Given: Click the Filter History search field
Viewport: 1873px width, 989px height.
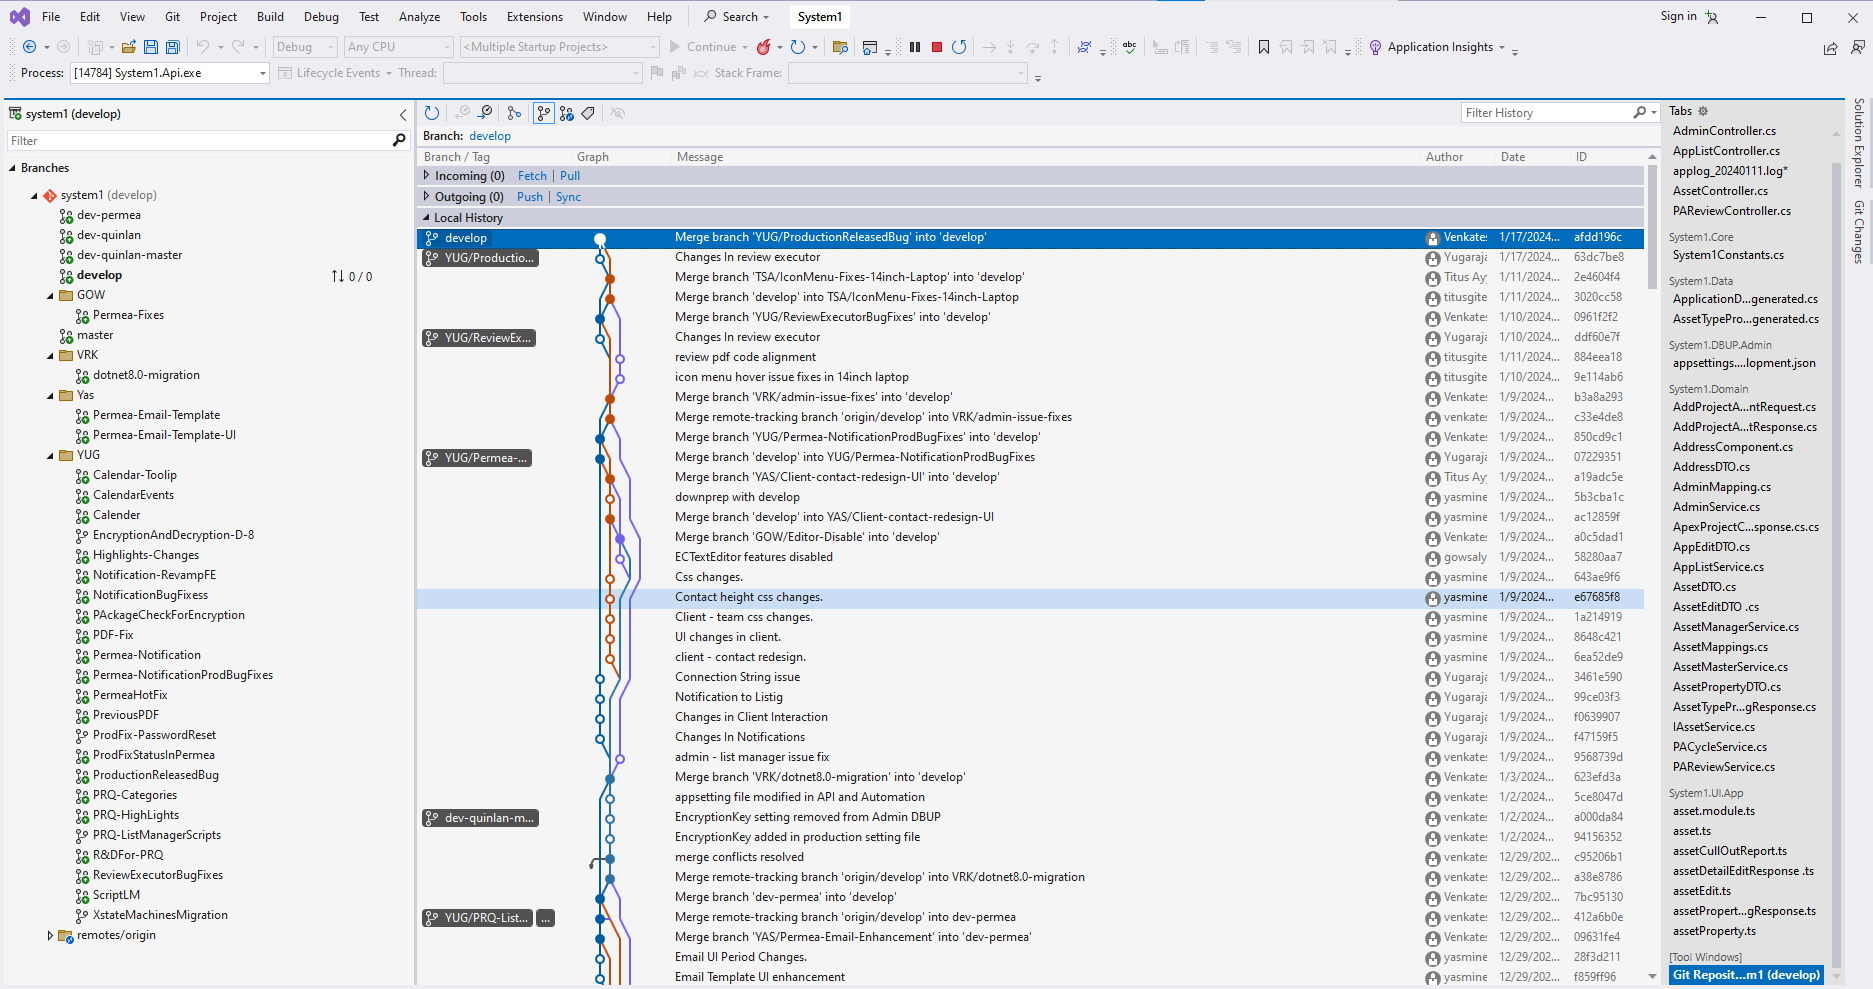Looking at the screenshot, I should 1545,113.
